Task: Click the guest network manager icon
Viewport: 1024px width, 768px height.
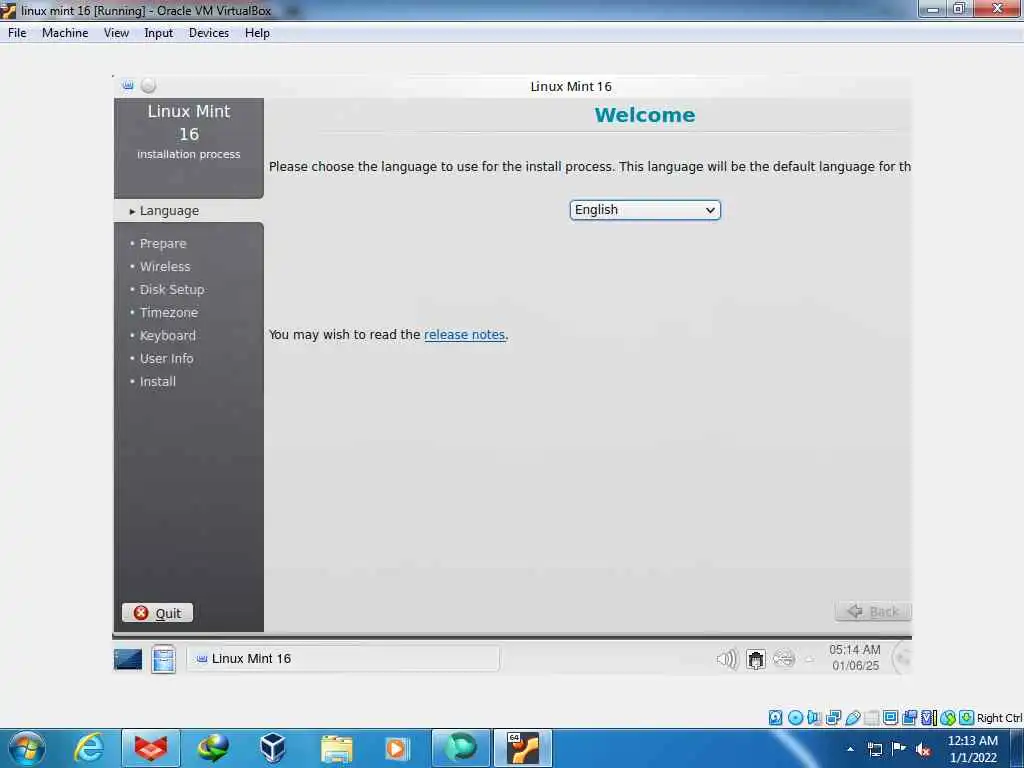Action: (x=756, y=660)
